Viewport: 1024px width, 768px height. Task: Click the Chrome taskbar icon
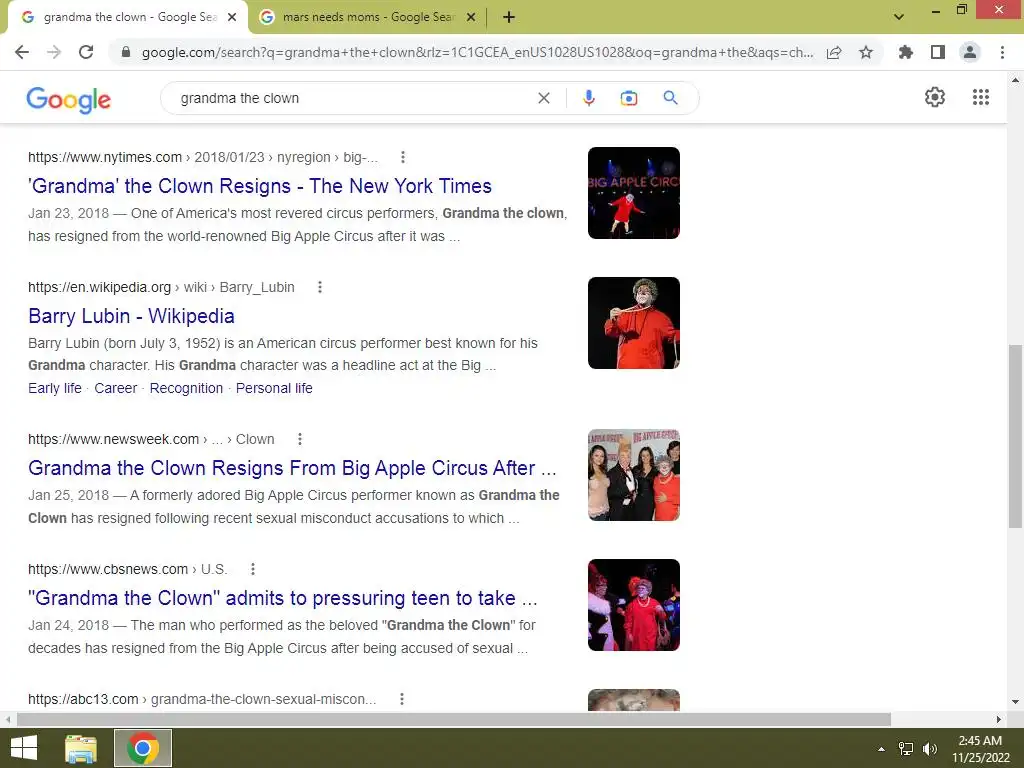coord(143,748)
